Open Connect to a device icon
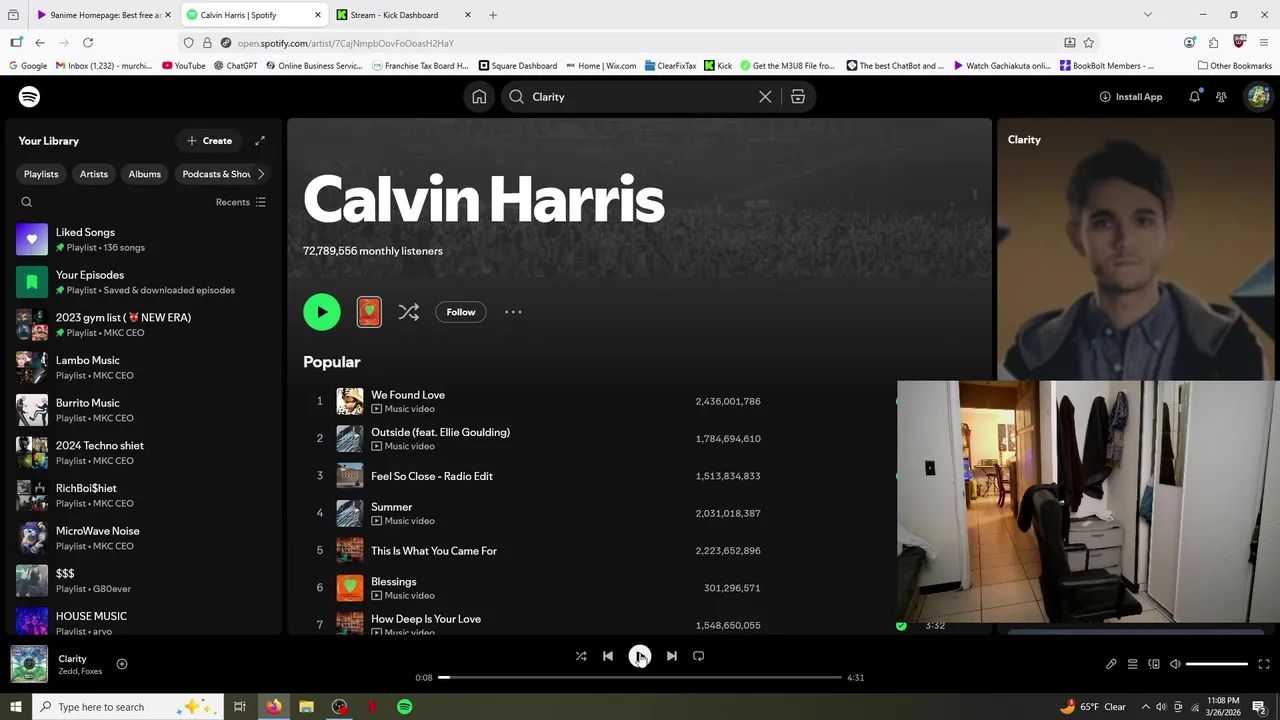Image resolution: width=1280 pixels, height=720 pixels. [x=1154, y=664]
